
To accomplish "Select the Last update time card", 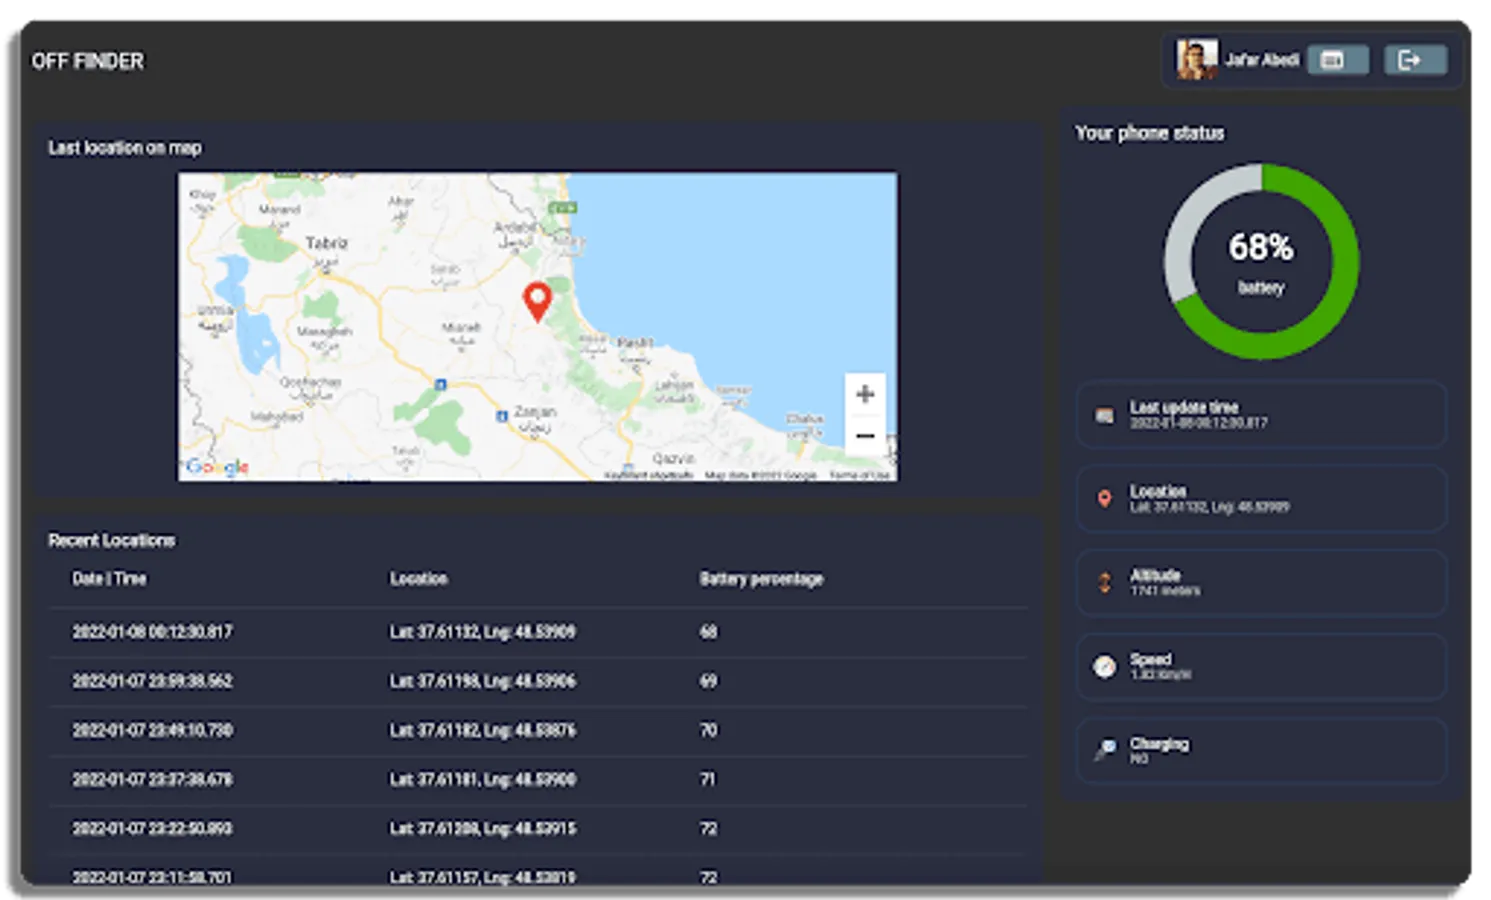I will tap(1261, 414).
